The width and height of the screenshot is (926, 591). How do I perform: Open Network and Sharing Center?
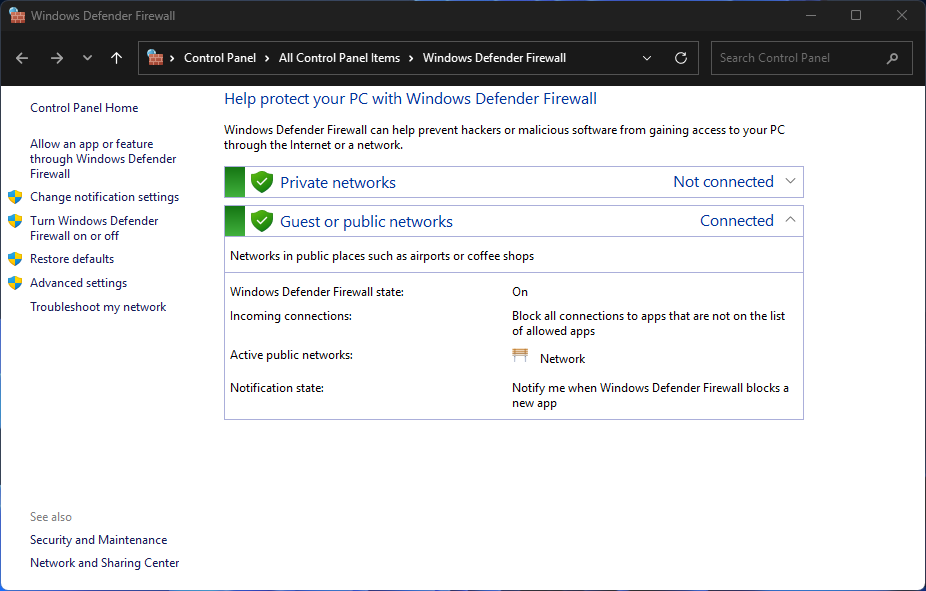click(x=104, y=562)
